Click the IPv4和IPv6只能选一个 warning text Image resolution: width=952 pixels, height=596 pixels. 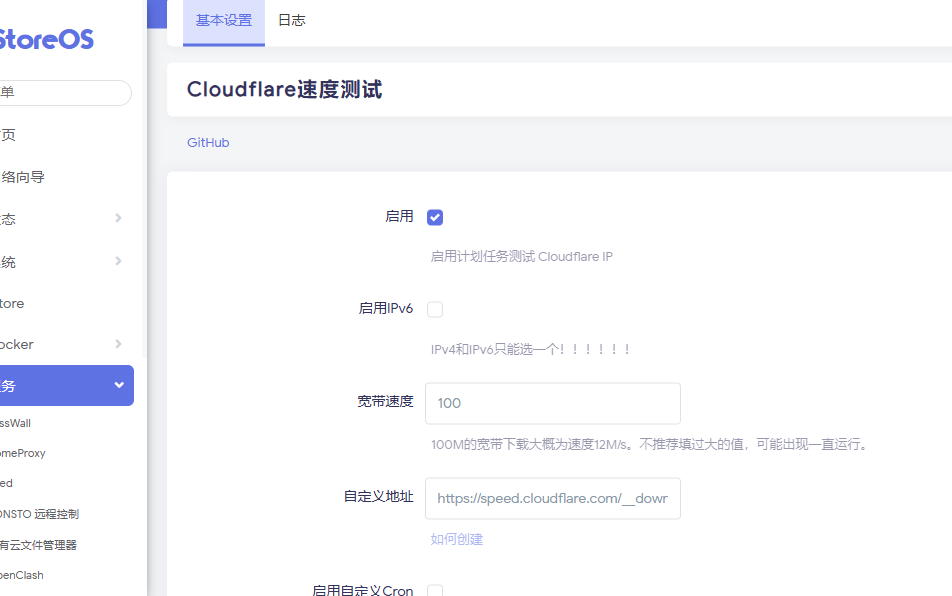530,350
